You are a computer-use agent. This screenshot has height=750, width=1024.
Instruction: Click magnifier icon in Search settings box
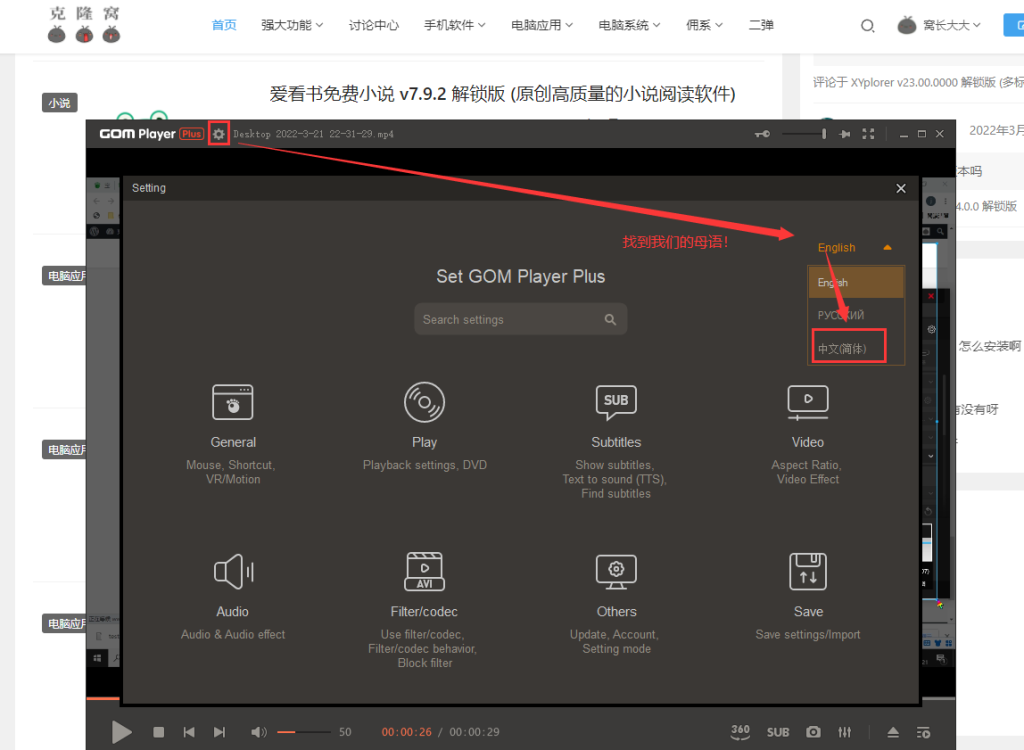(610, 319)
